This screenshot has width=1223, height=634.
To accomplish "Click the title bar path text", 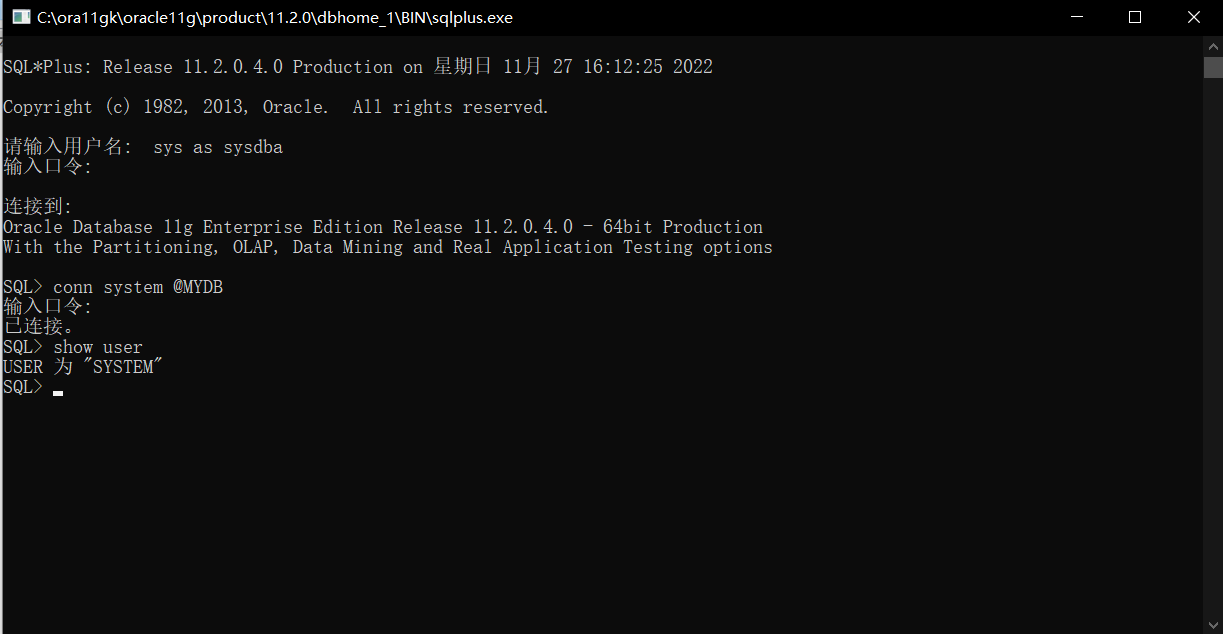I will pyautogui.click(x=275, y=17).
